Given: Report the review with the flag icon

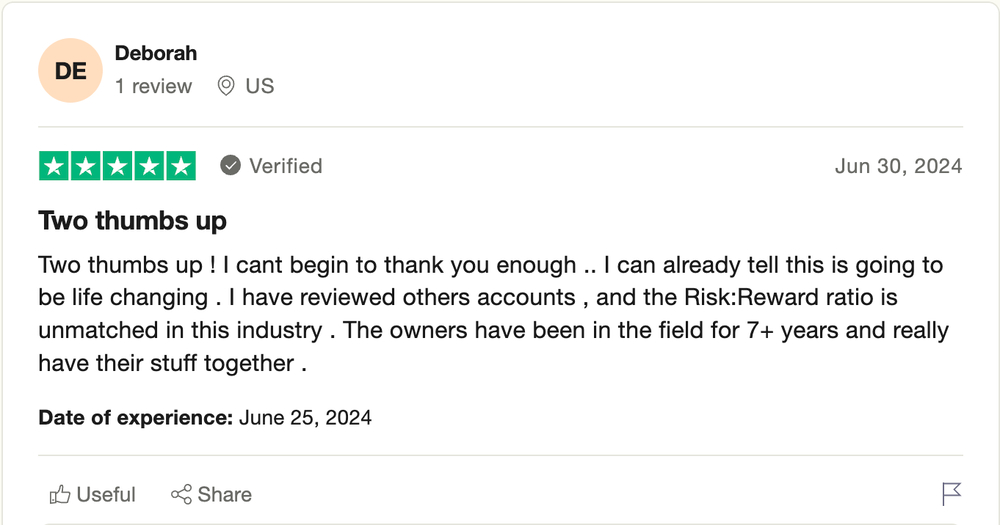Looking at the screenshot, I should pos(951,494).
